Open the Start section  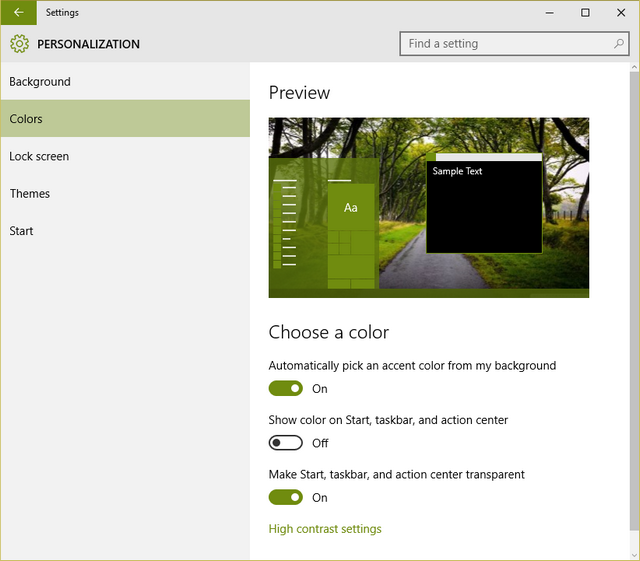coord(125,231)
